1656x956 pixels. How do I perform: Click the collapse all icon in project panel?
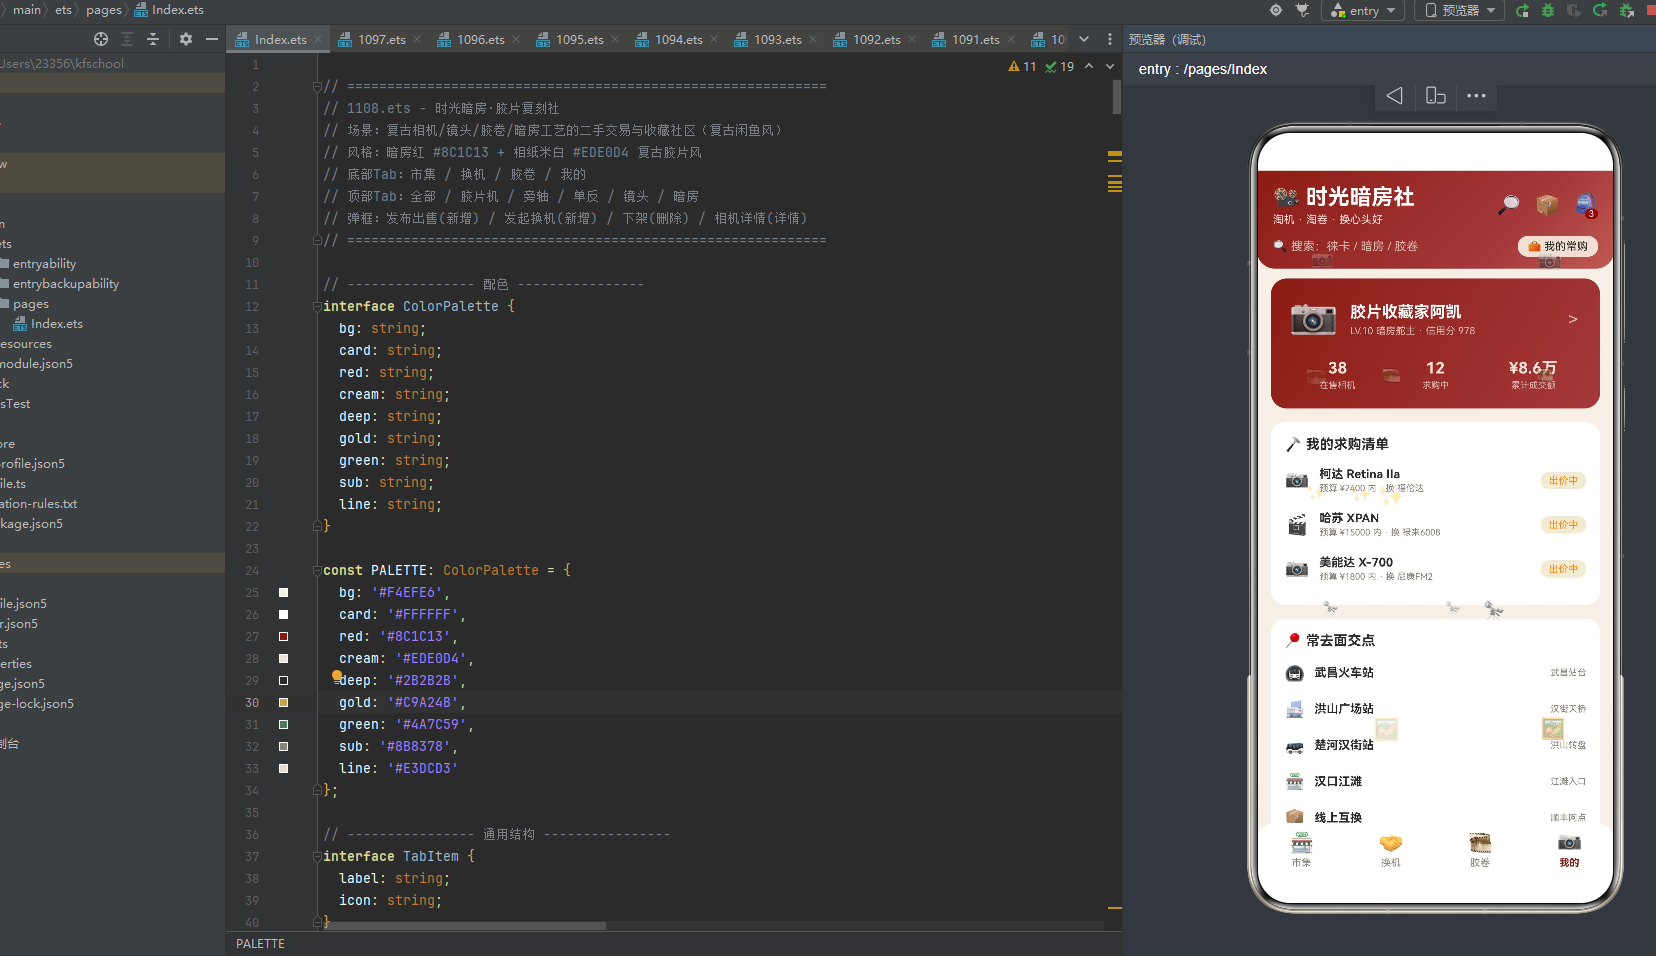pos(153,39)
